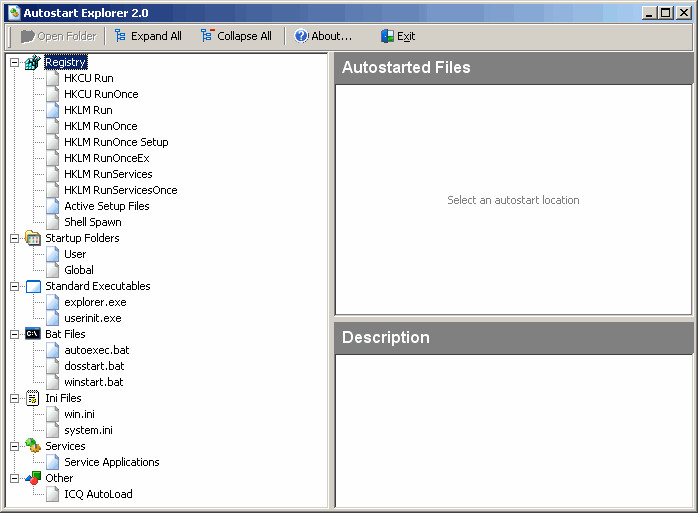Collapse the Ini Files node
698x513 pixels.
[x=15, y=398]
